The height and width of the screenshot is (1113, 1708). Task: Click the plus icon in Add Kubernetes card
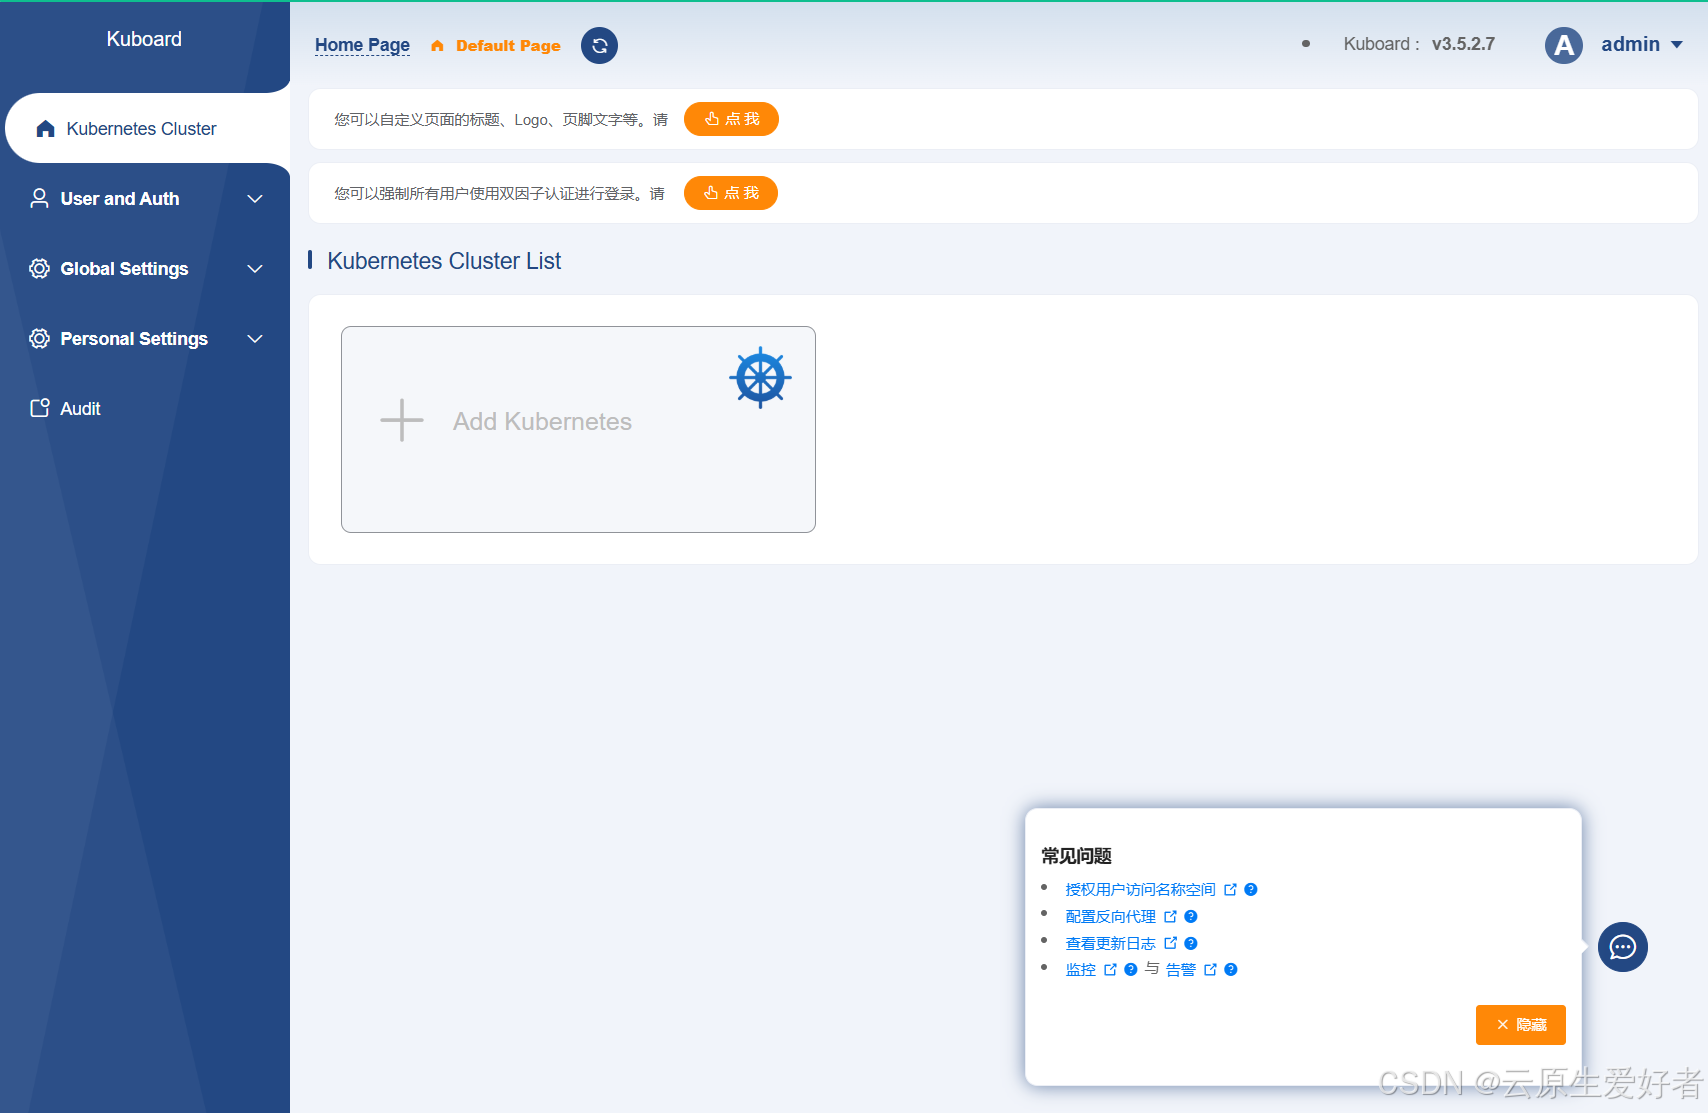coord(402,421)
